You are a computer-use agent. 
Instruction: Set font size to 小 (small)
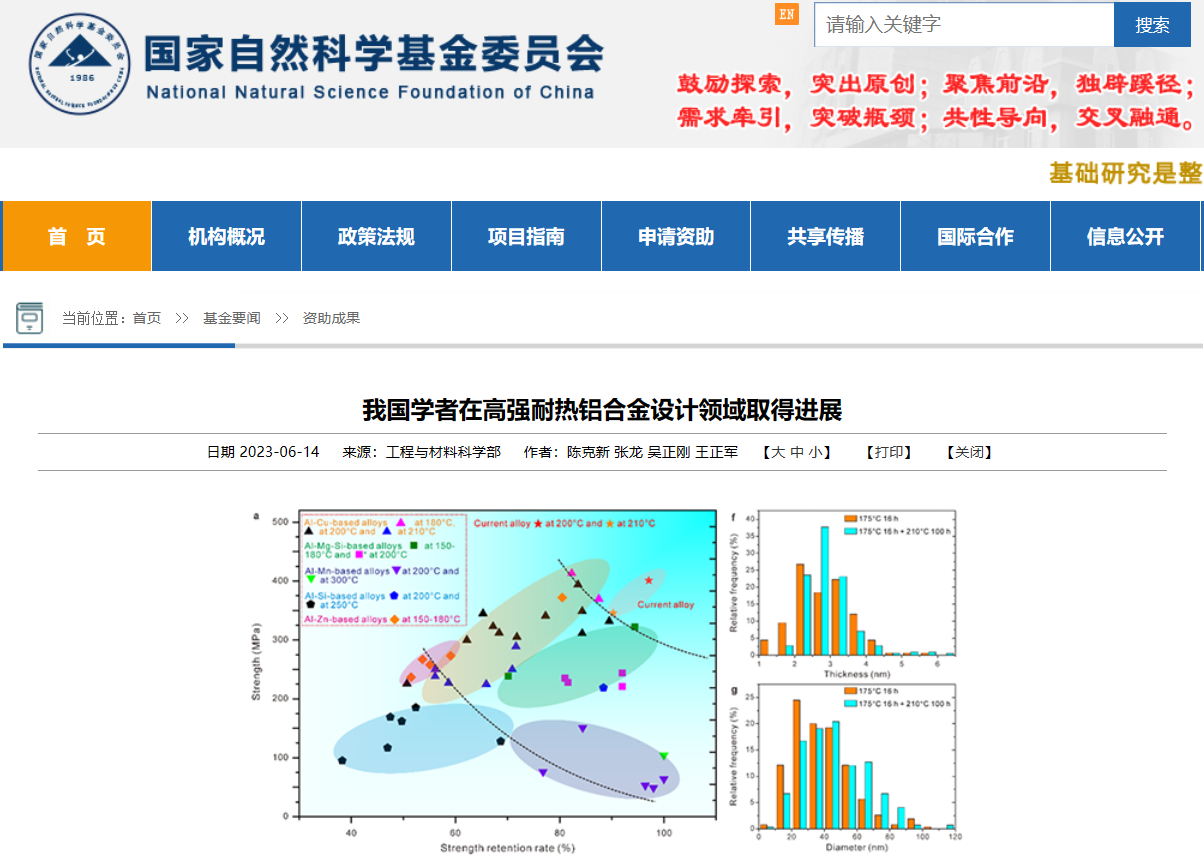pyautogui.click(x=815, y=452)
